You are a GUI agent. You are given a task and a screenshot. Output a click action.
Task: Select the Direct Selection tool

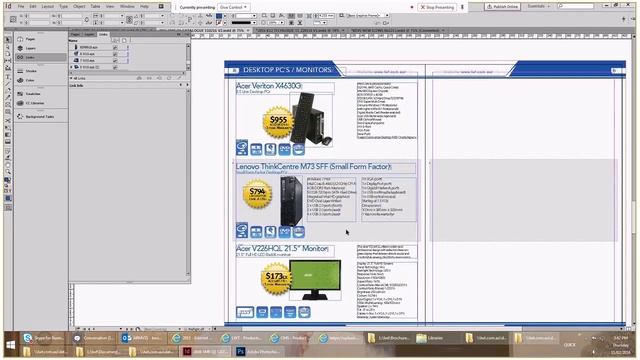click(8, 47)
